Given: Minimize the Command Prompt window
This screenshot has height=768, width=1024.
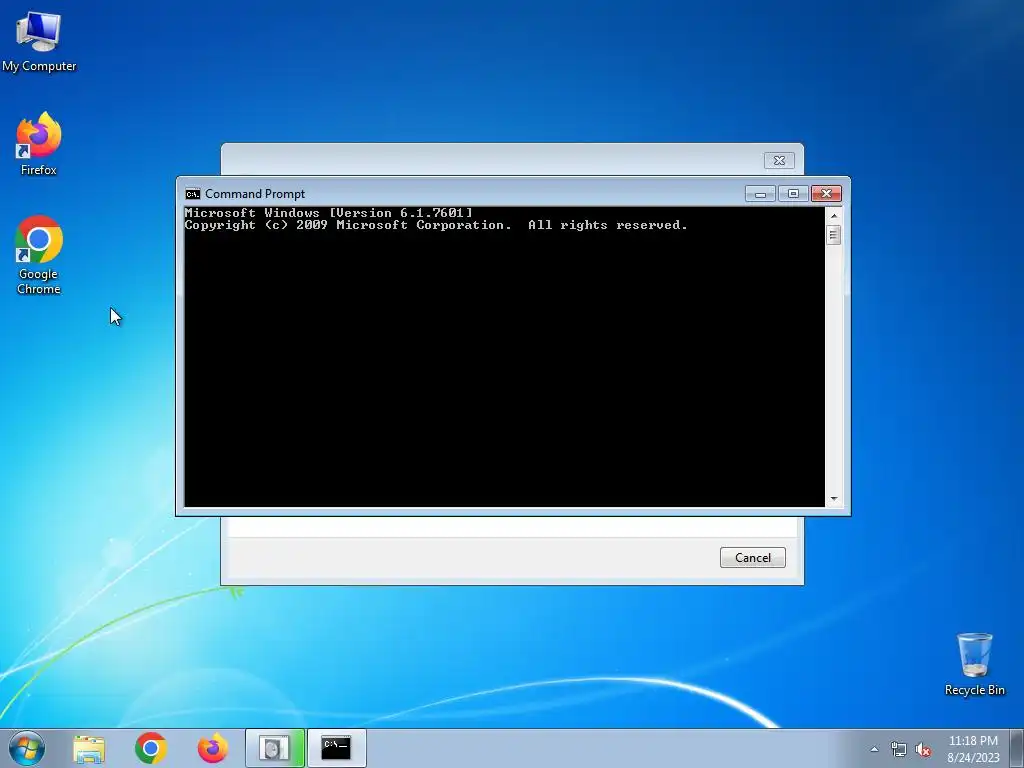Looking at the screenshot, I should (760, 194).
